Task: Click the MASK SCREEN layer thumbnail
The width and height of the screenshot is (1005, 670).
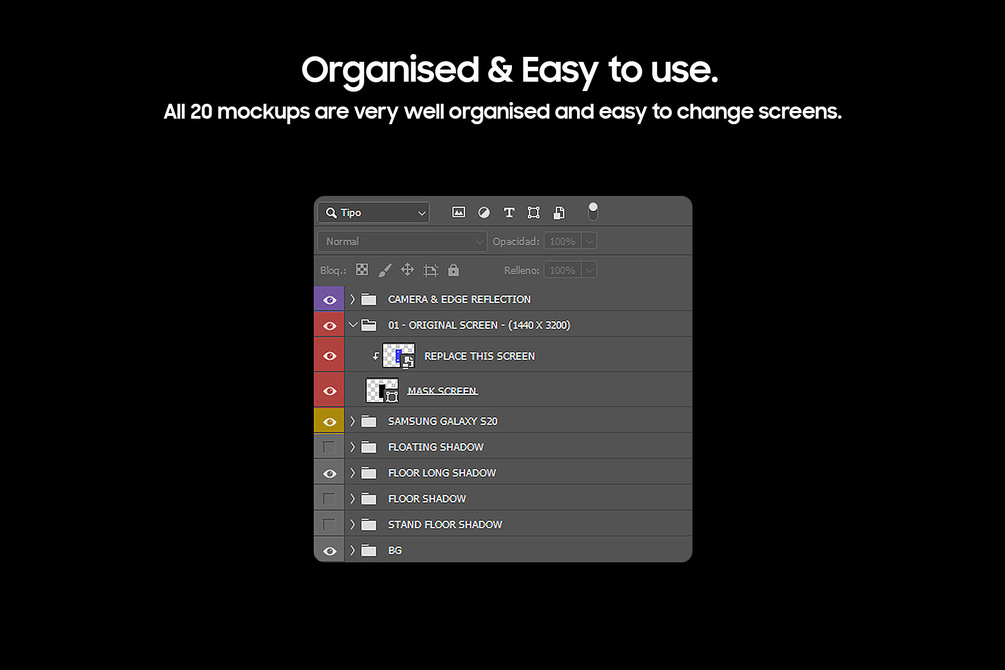Action: [382, 390]
